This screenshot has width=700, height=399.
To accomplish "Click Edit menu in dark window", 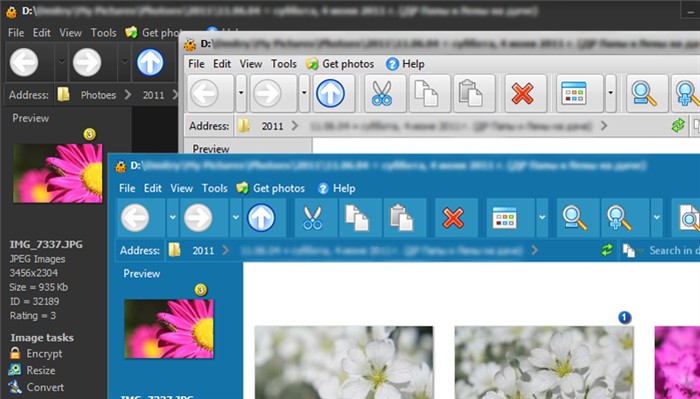I will click(42, 33).
